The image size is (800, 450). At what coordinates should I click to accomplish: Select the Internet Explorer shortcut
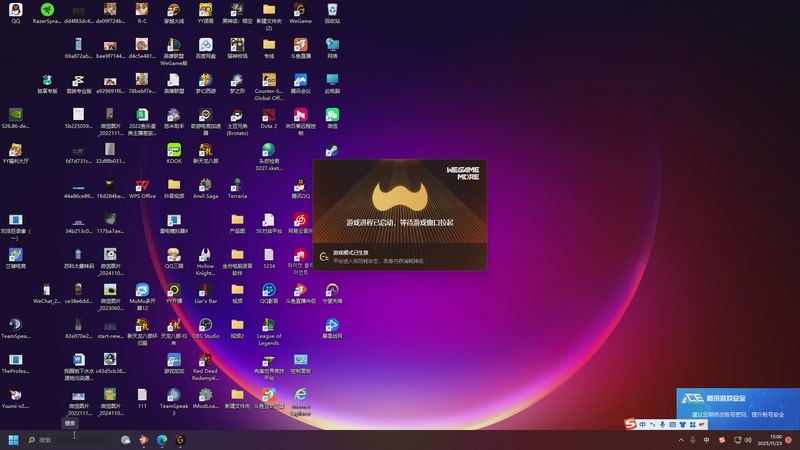click(301, 402)
